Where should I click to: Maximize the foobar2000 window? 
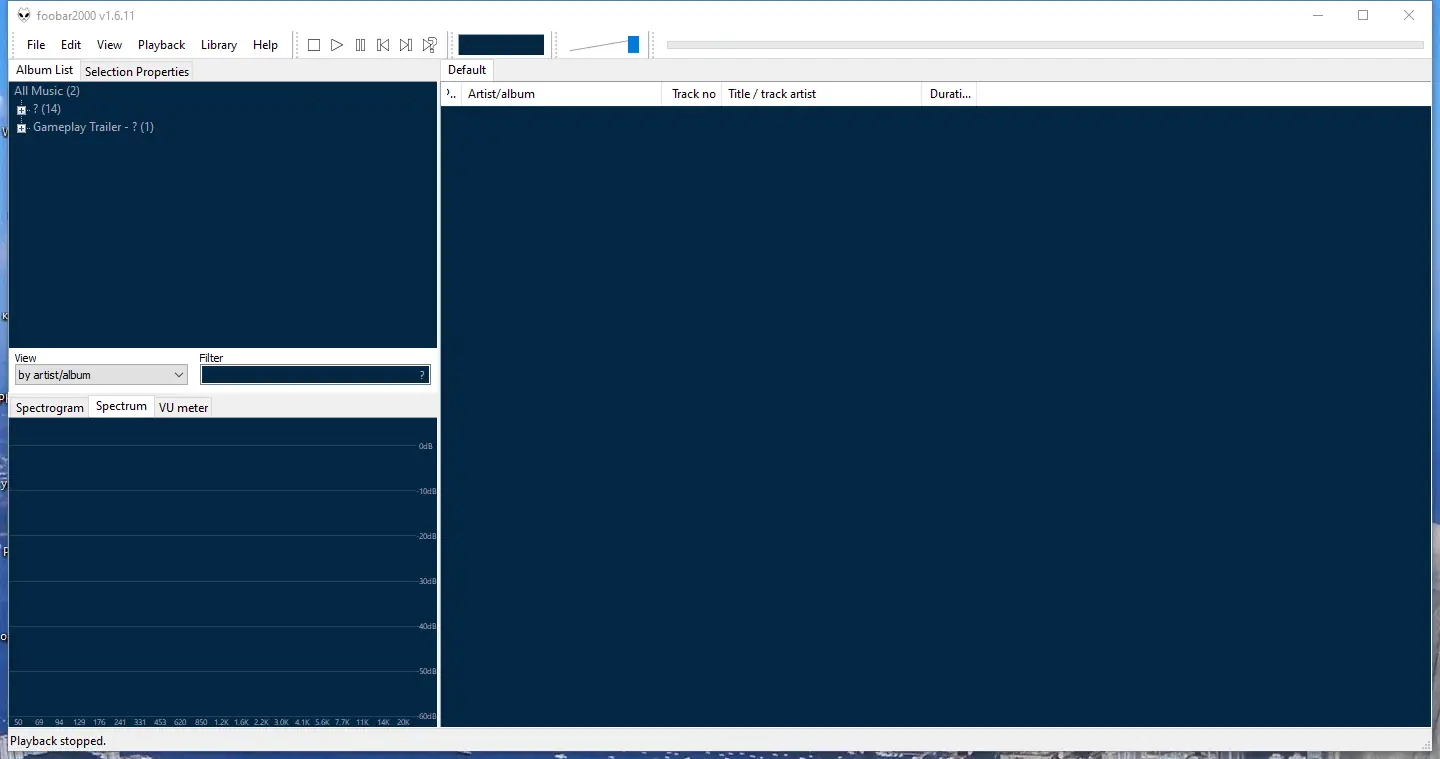1363,15
